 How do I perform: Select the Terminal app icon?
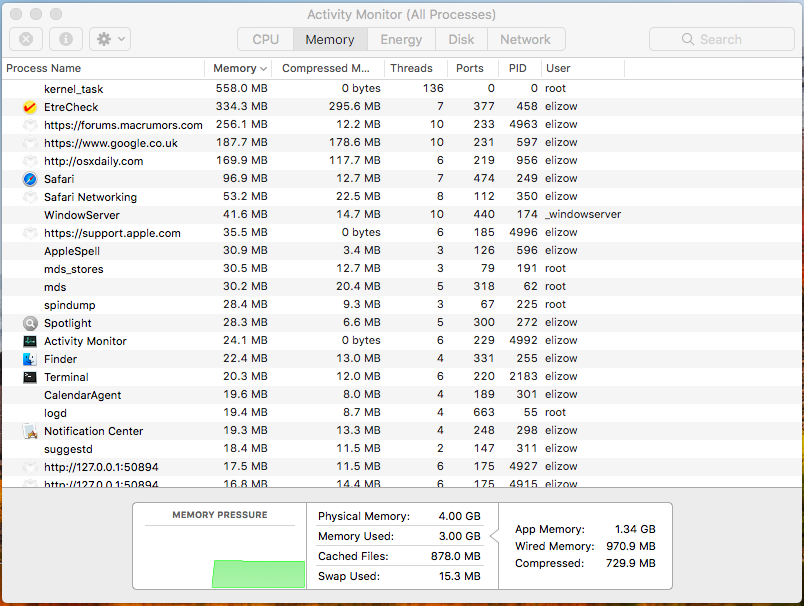[30, 377]
